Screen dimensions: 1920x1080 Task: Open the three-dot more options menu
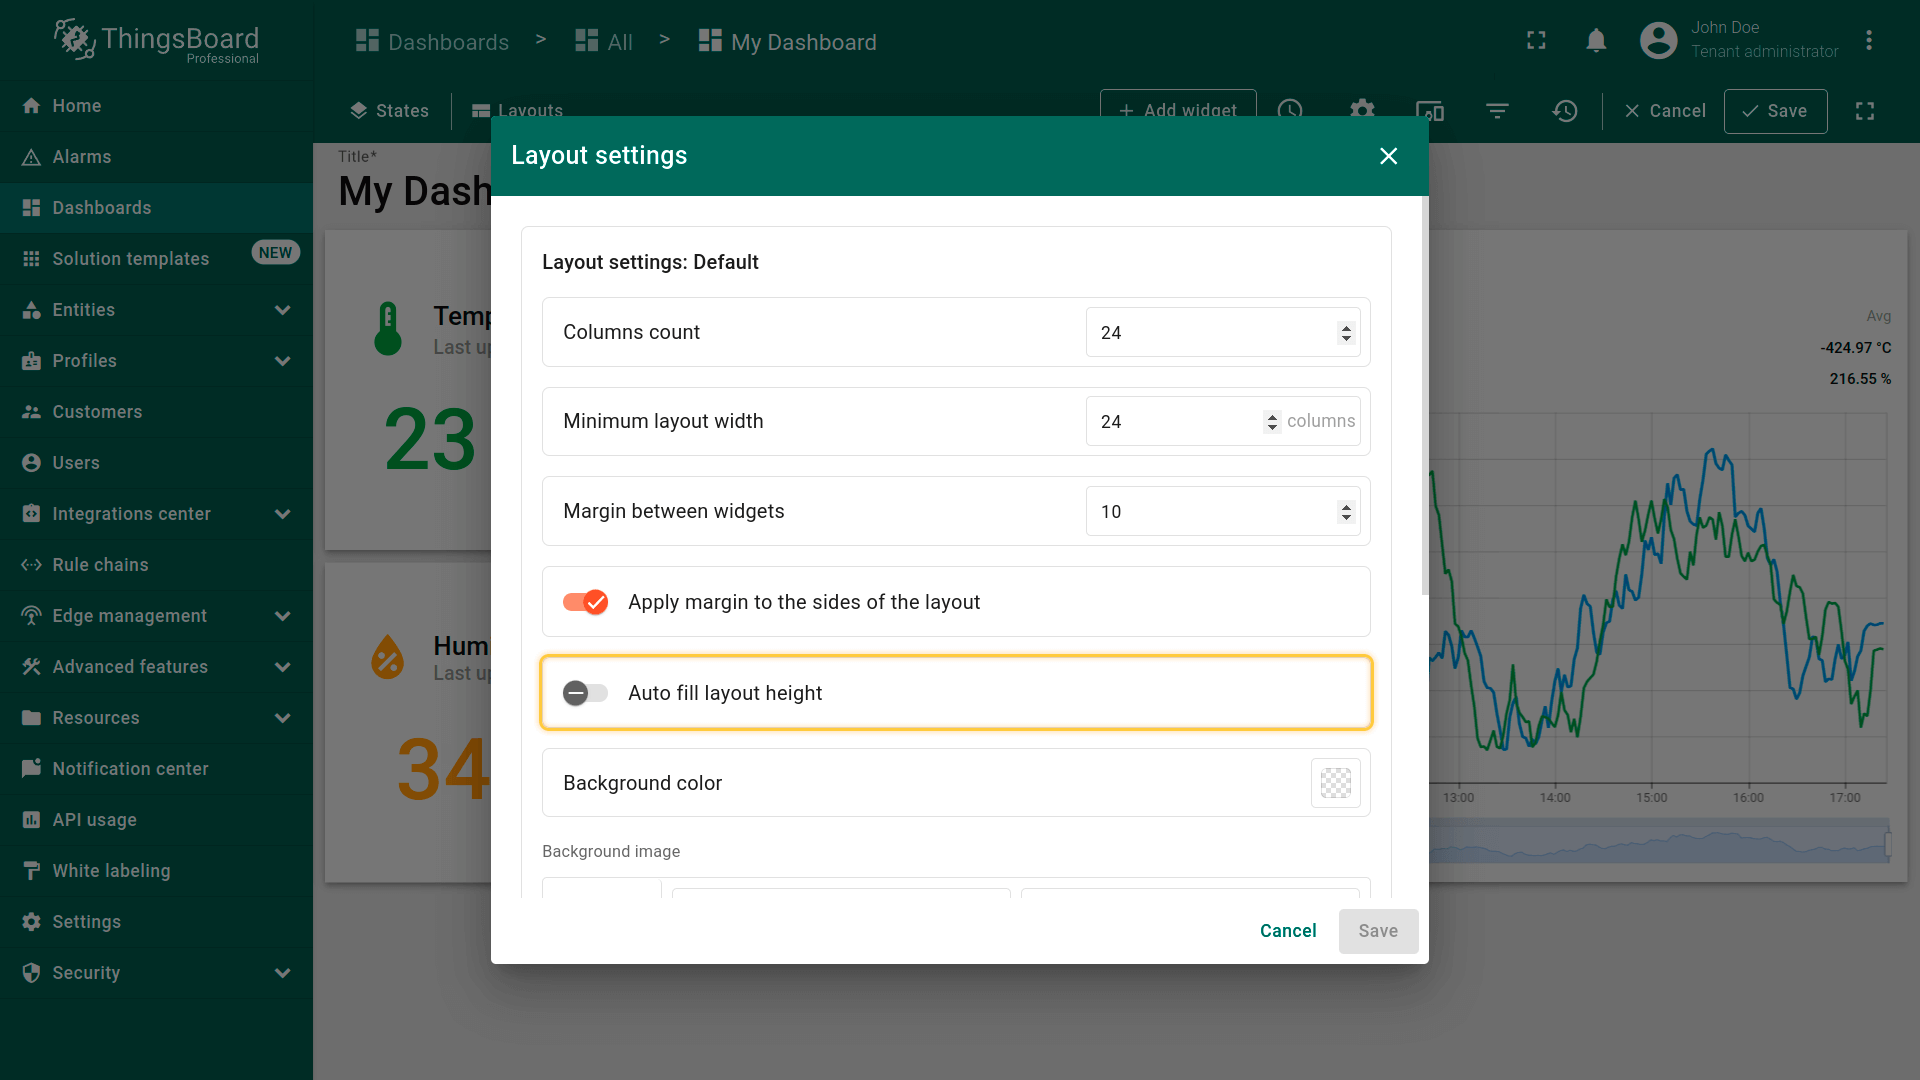tap(1868, 41)
